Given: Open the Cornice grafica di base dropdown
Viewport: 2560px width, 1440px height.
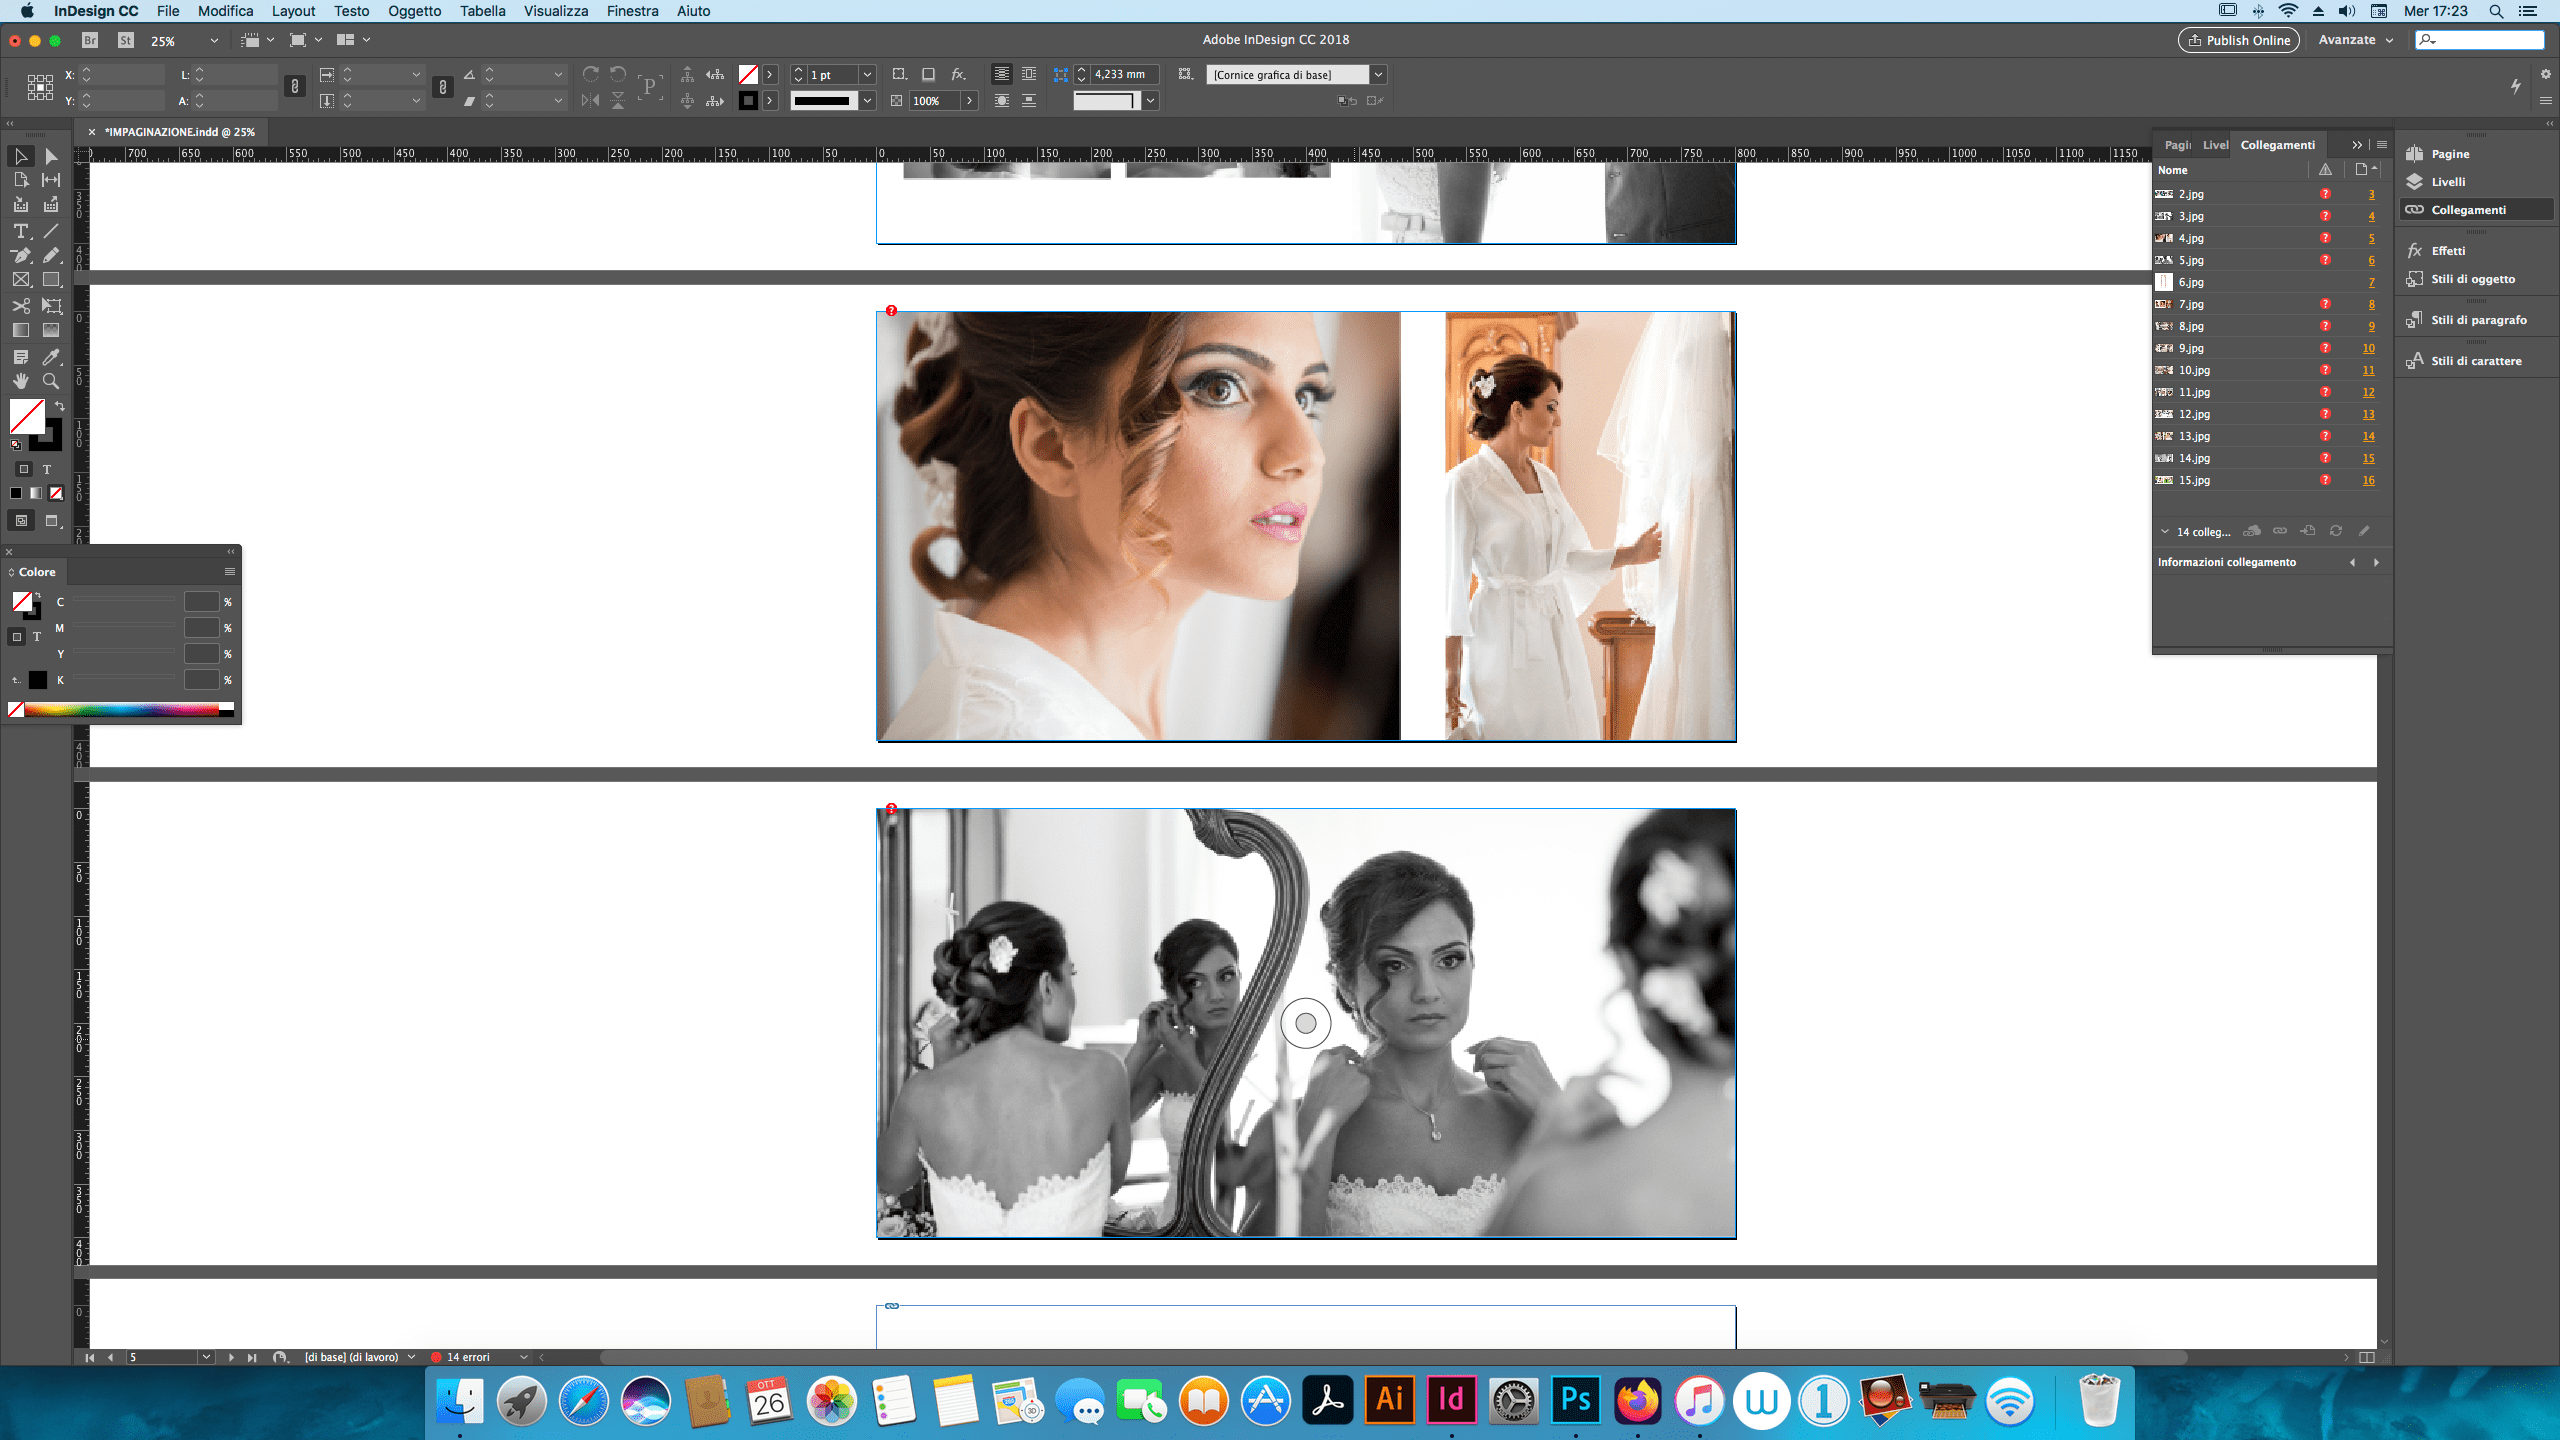Looking at the screenshot, I should tap(1378, 74).
